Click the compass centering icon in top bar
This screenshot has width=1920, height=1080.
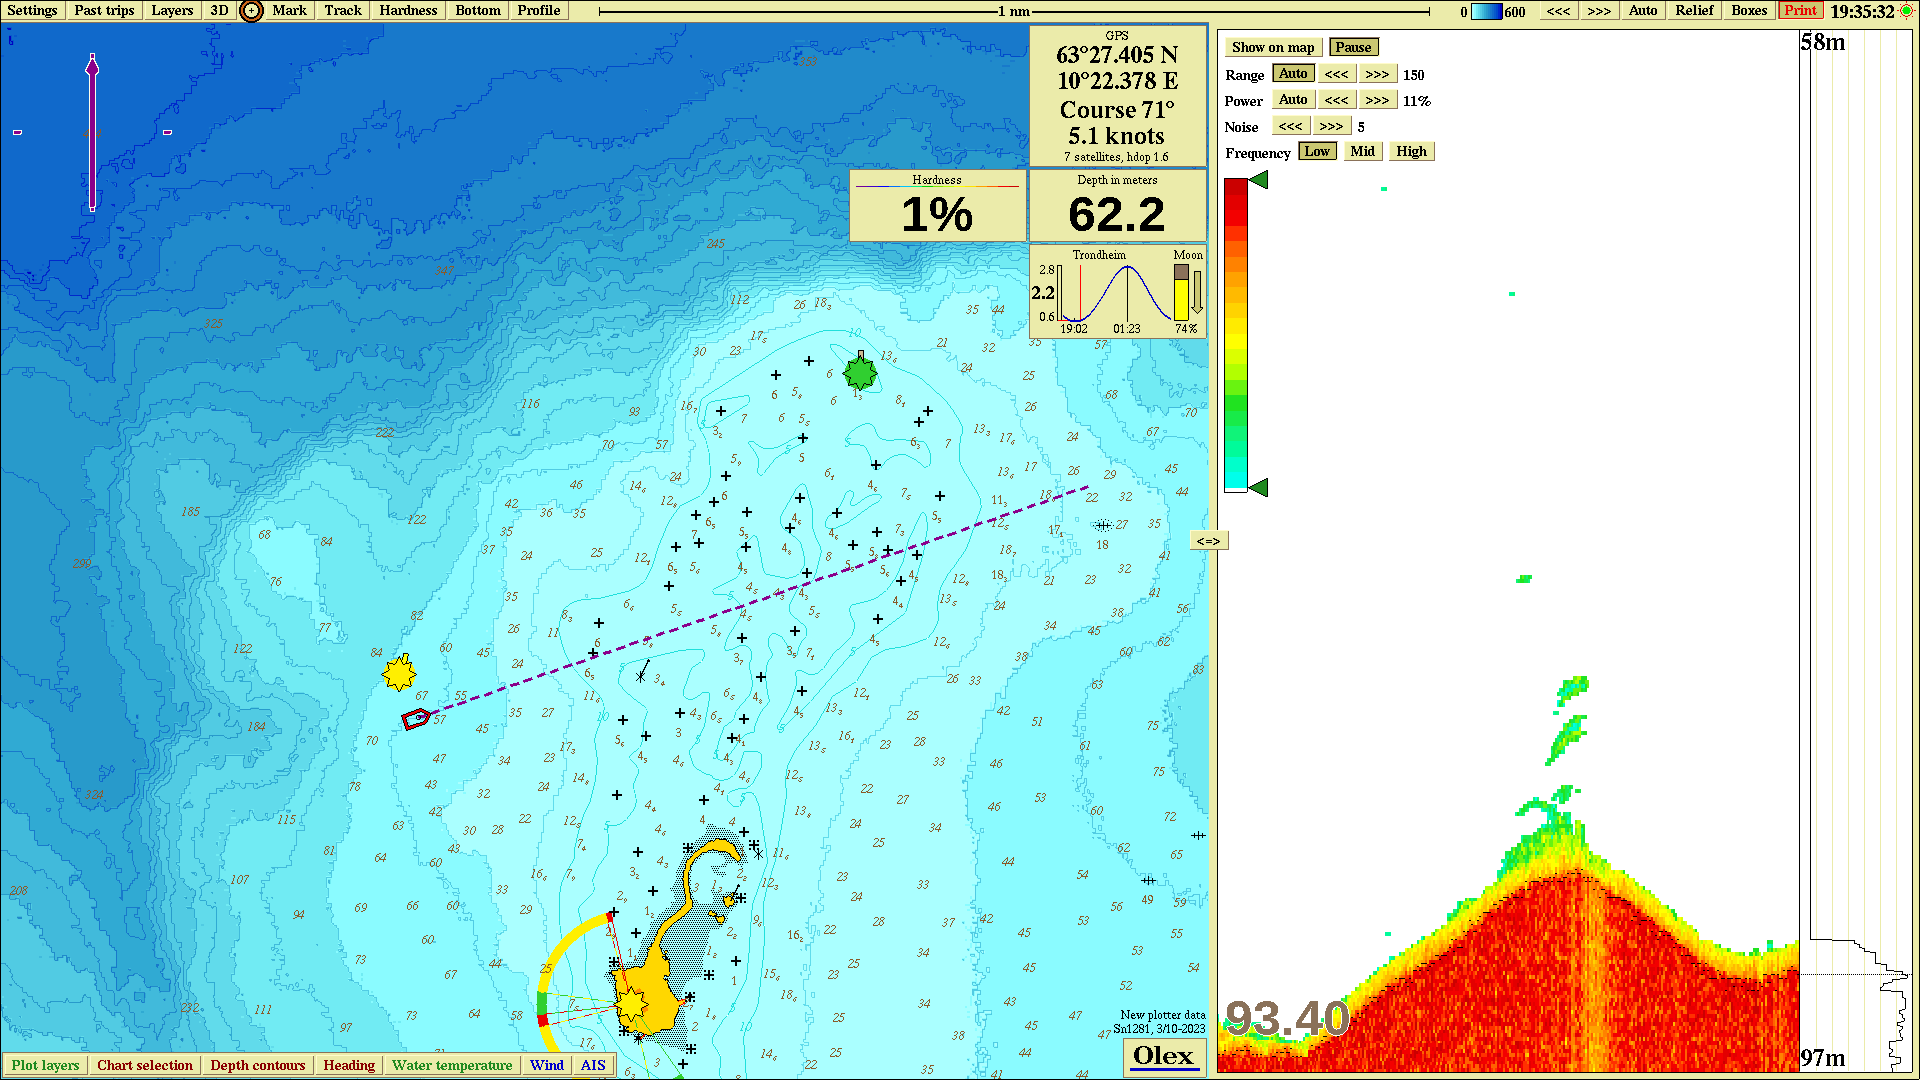(252, 11)
